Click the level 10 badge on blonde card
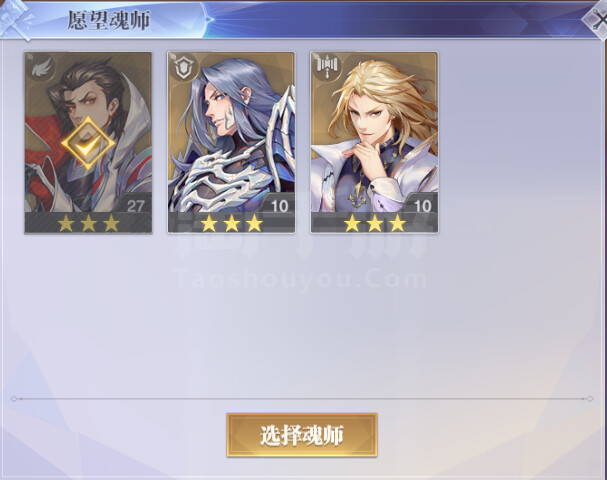The width and height of the screenshot is (607, 480). (422, 206)
